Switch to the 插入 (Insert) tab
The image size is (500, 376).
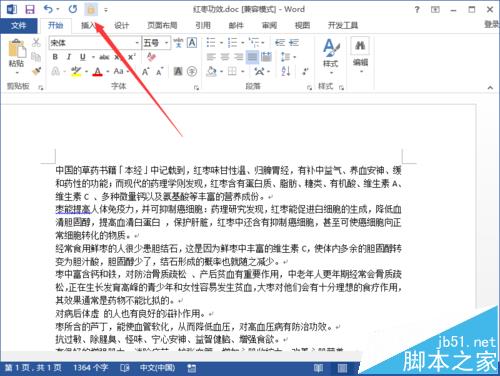click(88, 25)
